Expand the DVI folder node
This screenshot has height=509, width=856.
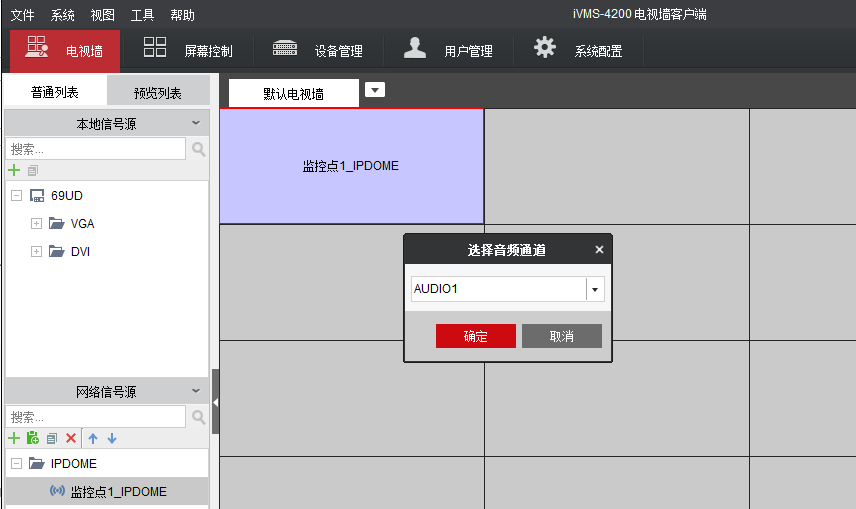coord(36,251)
